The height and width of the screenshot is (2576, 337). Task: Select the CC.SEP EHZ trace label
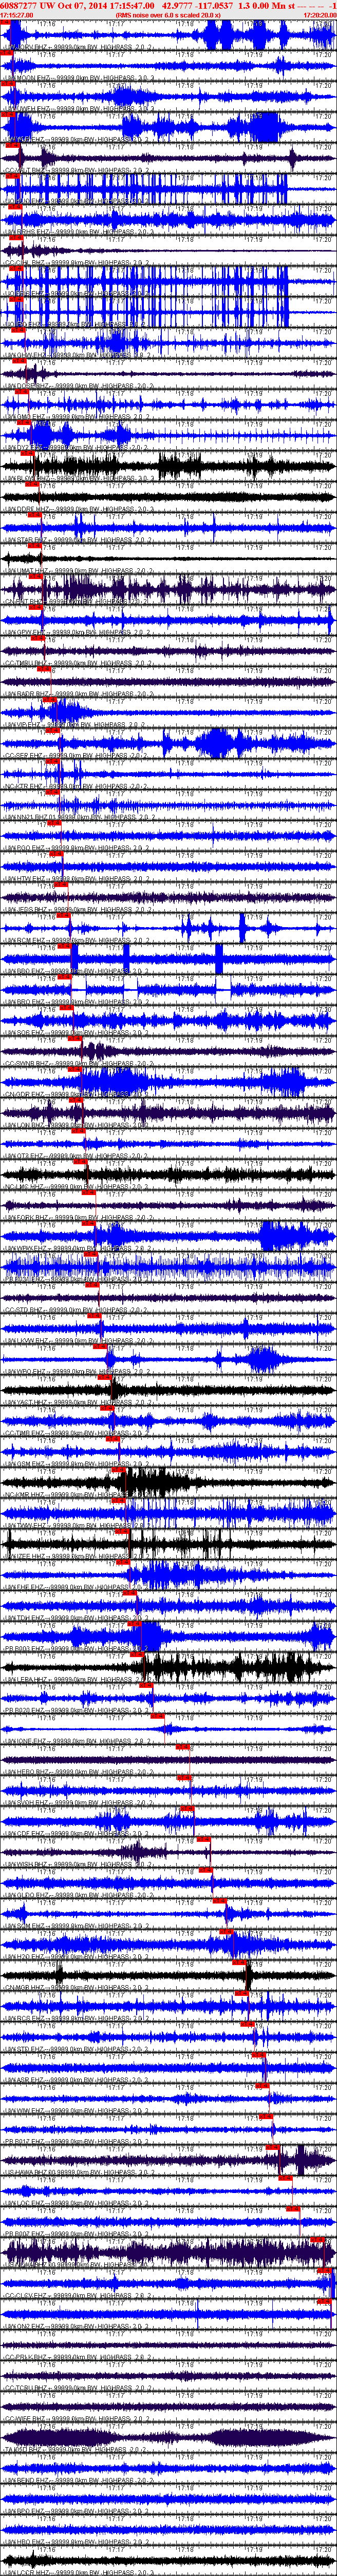click(78, 755)
